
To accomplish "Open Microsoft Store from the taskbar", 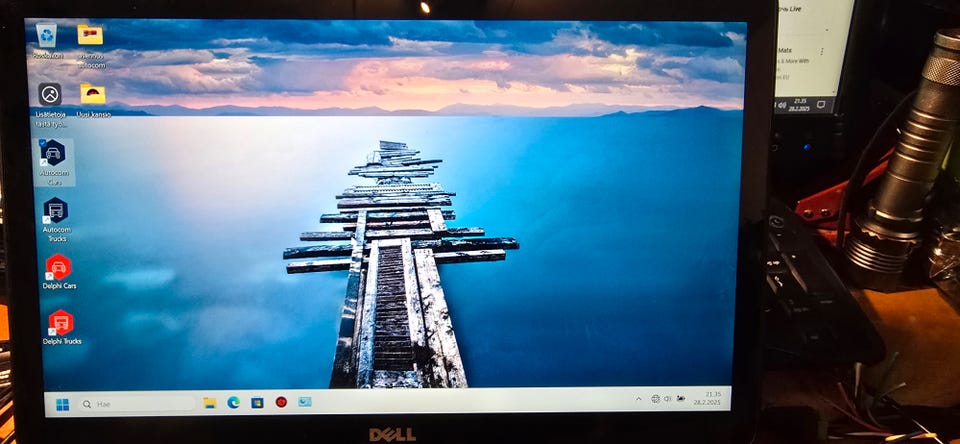I will coord(257,402).
